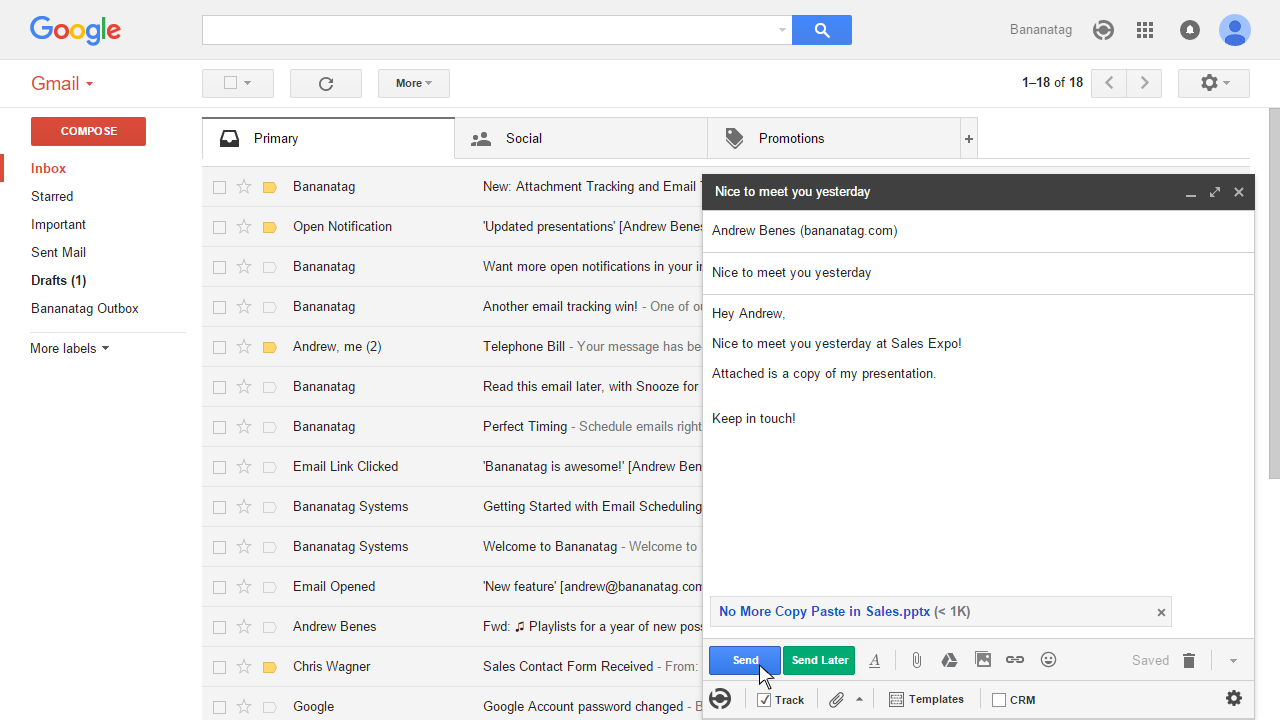
Task: Open the More actions dropdown
Action: coord(414,83)
